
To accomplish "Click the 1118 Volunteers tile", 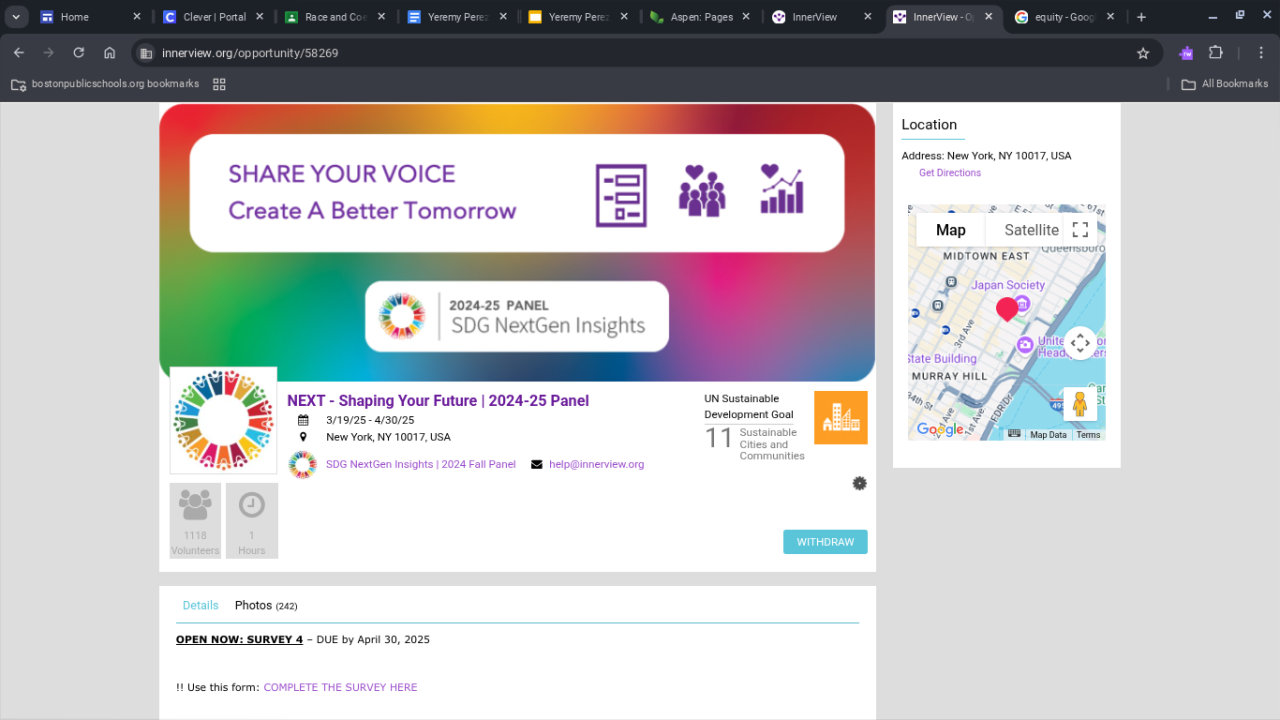I will (x=195, y=521).
